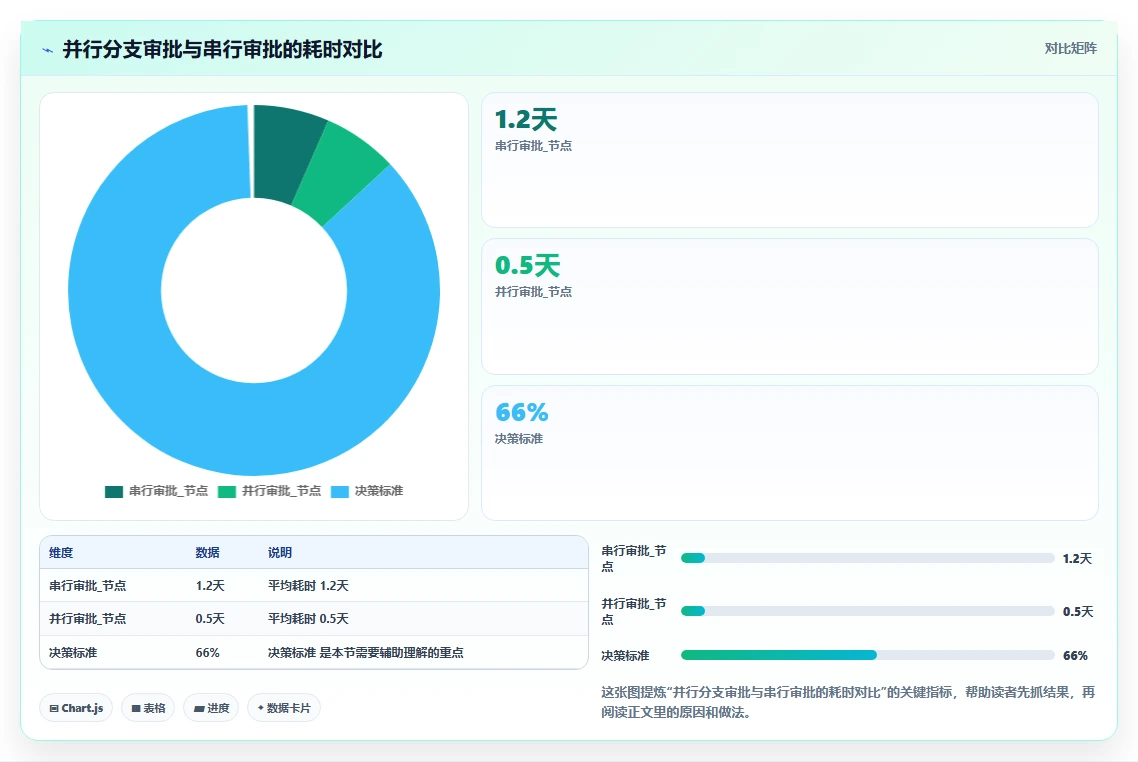The width and height of the screenshot is (1138, 762).
Task: Click table cell 平均耗时 1.2天
Action: [x=308, y=586]
